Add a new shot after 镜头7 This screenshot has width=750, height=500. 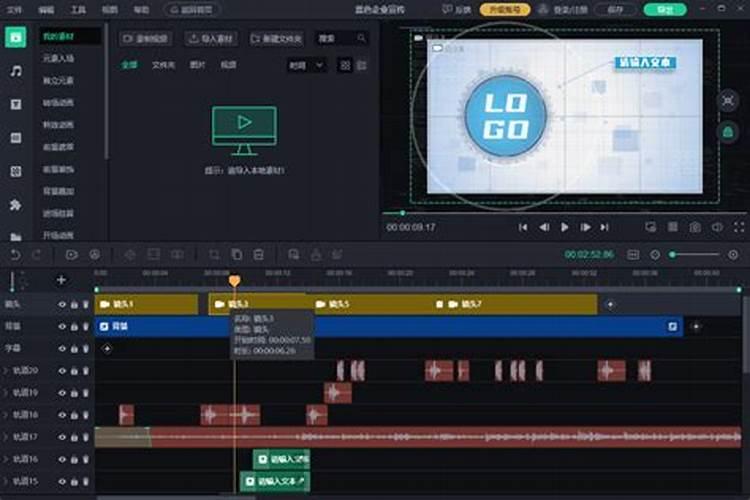pyautogui.click(x=610, y=304)
